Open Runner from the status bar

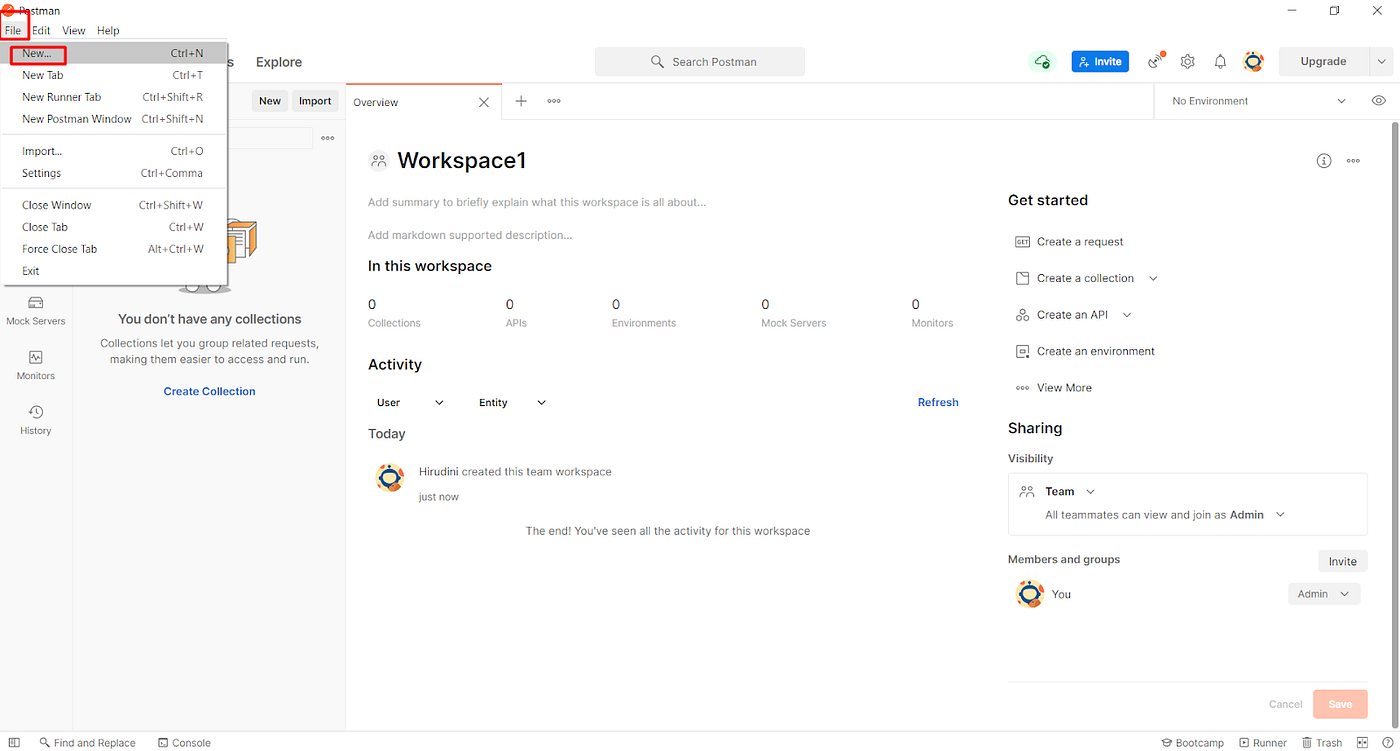coord(1262,743)
